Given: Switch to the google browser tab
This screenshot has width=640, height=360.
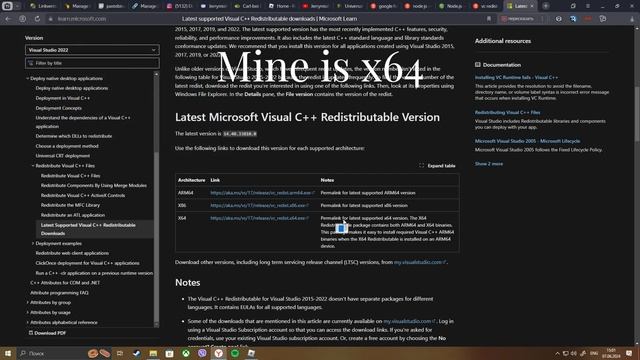Looking at the screenshot, I should 383,6.
